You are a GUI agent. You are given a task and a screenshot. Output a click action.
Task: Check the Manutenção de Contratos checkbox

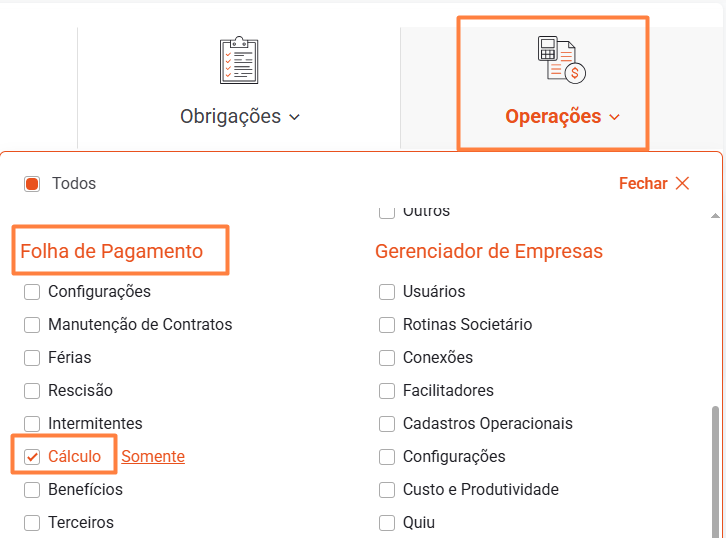pyautogui.click(x=32, y=325)
